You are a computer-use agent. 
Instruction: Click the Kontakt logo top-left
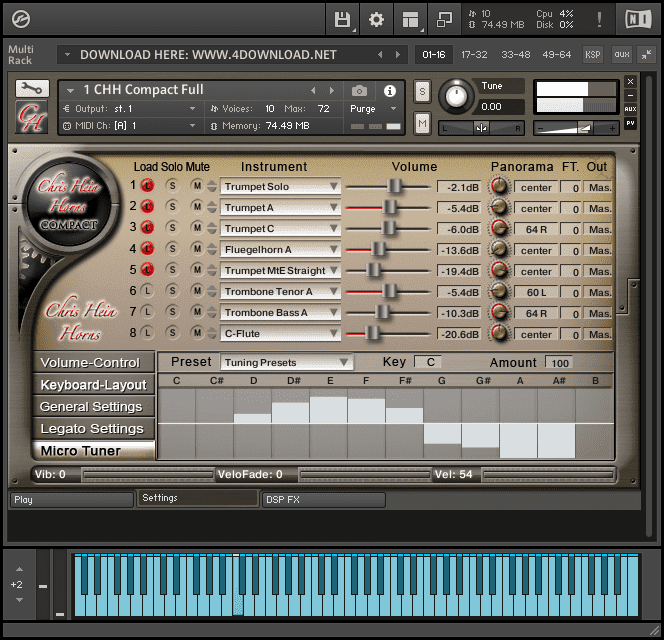point(20,19)
